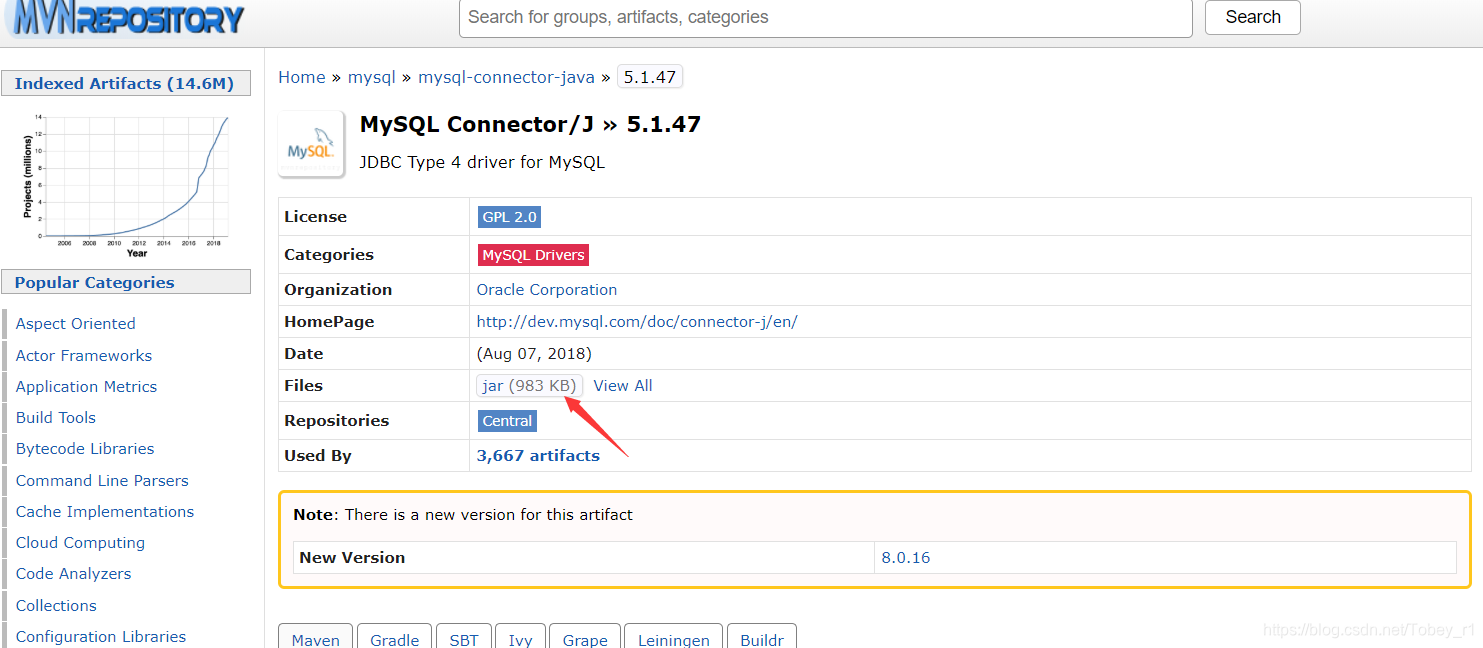Screen dimensions: 1483x648
Task: Click the Popular Categories heading
Action: tap(125, 283)
